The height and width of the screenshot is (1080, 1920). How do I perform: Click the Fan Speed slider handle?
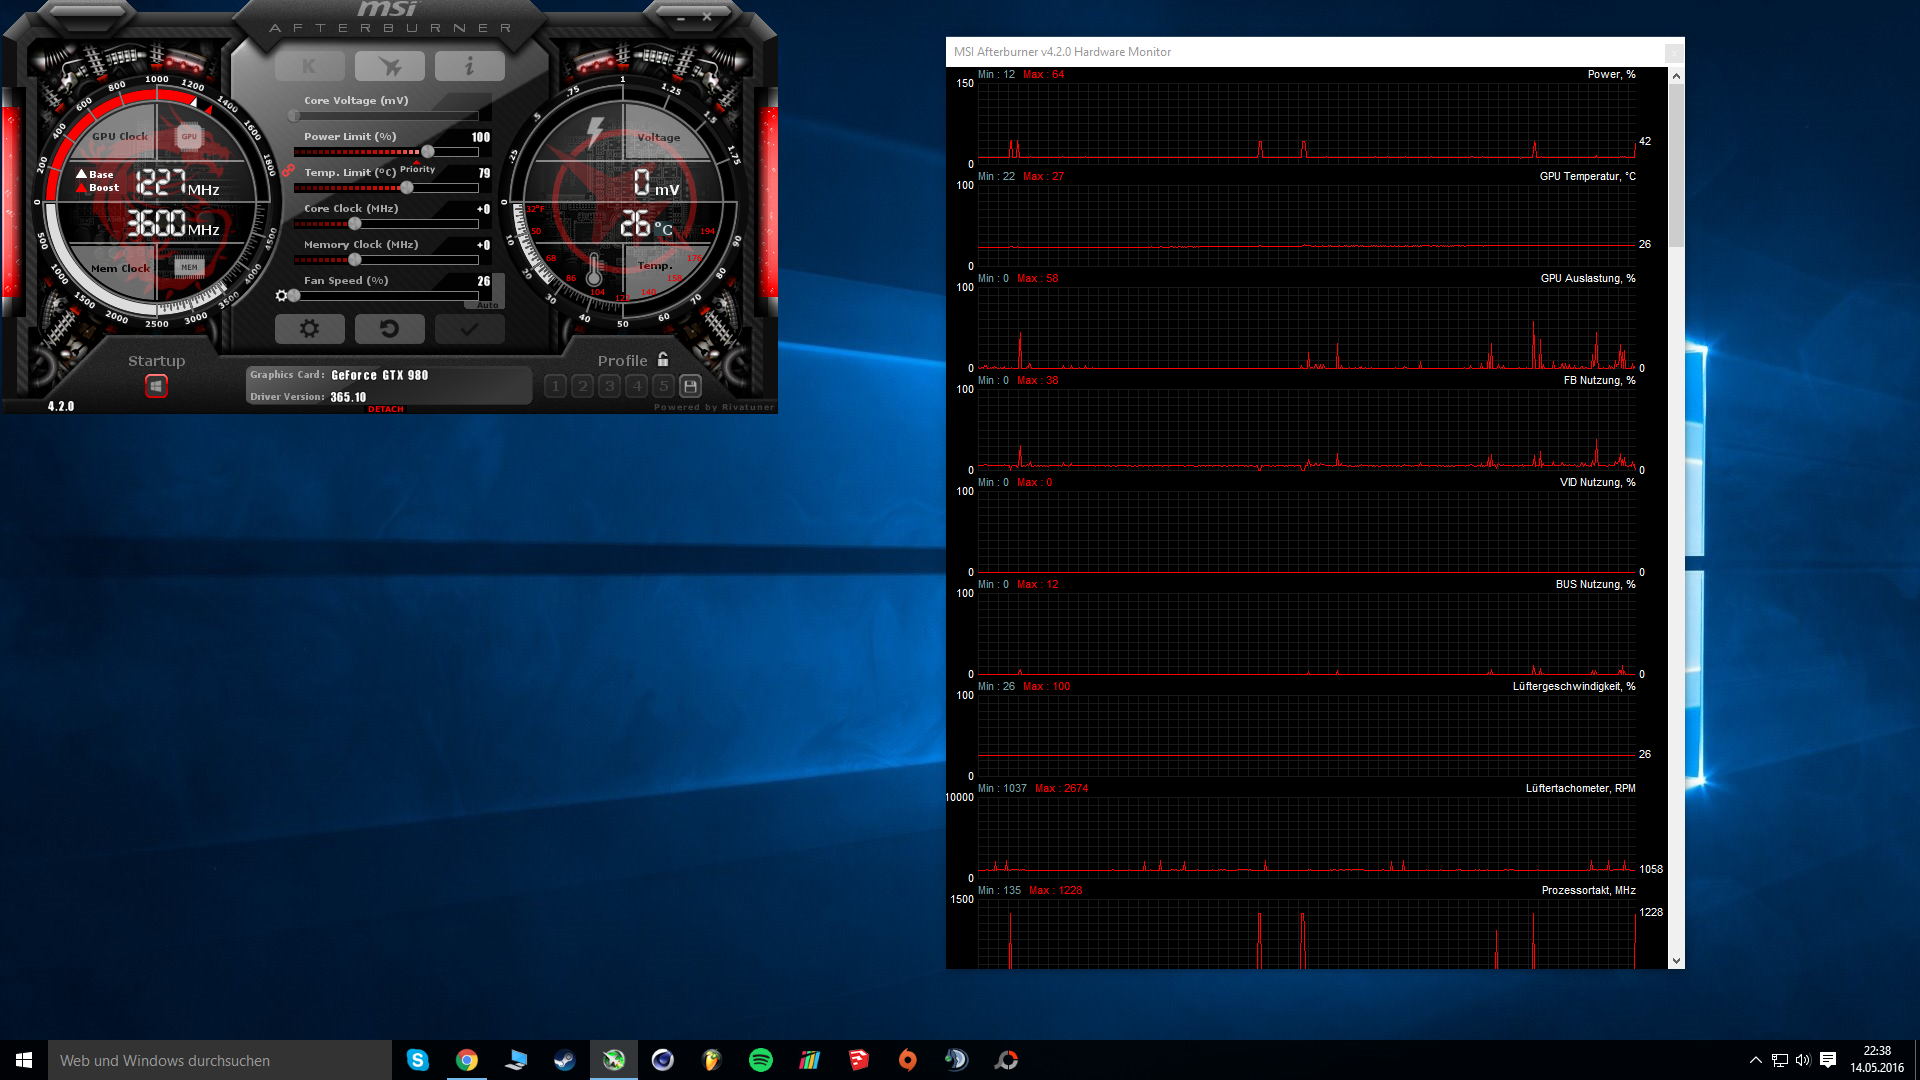point(294,296)
